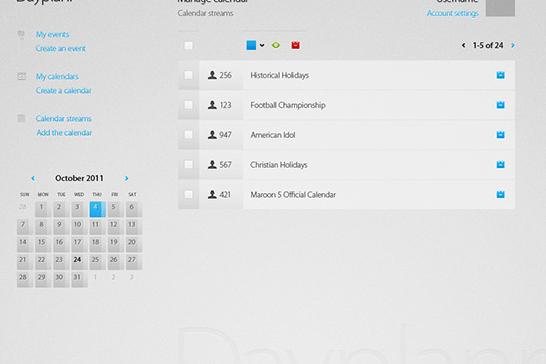Select the Christian Holidays calendar name
The width and height of the screenshot is (546, 364).
click(x=279, y=165)
